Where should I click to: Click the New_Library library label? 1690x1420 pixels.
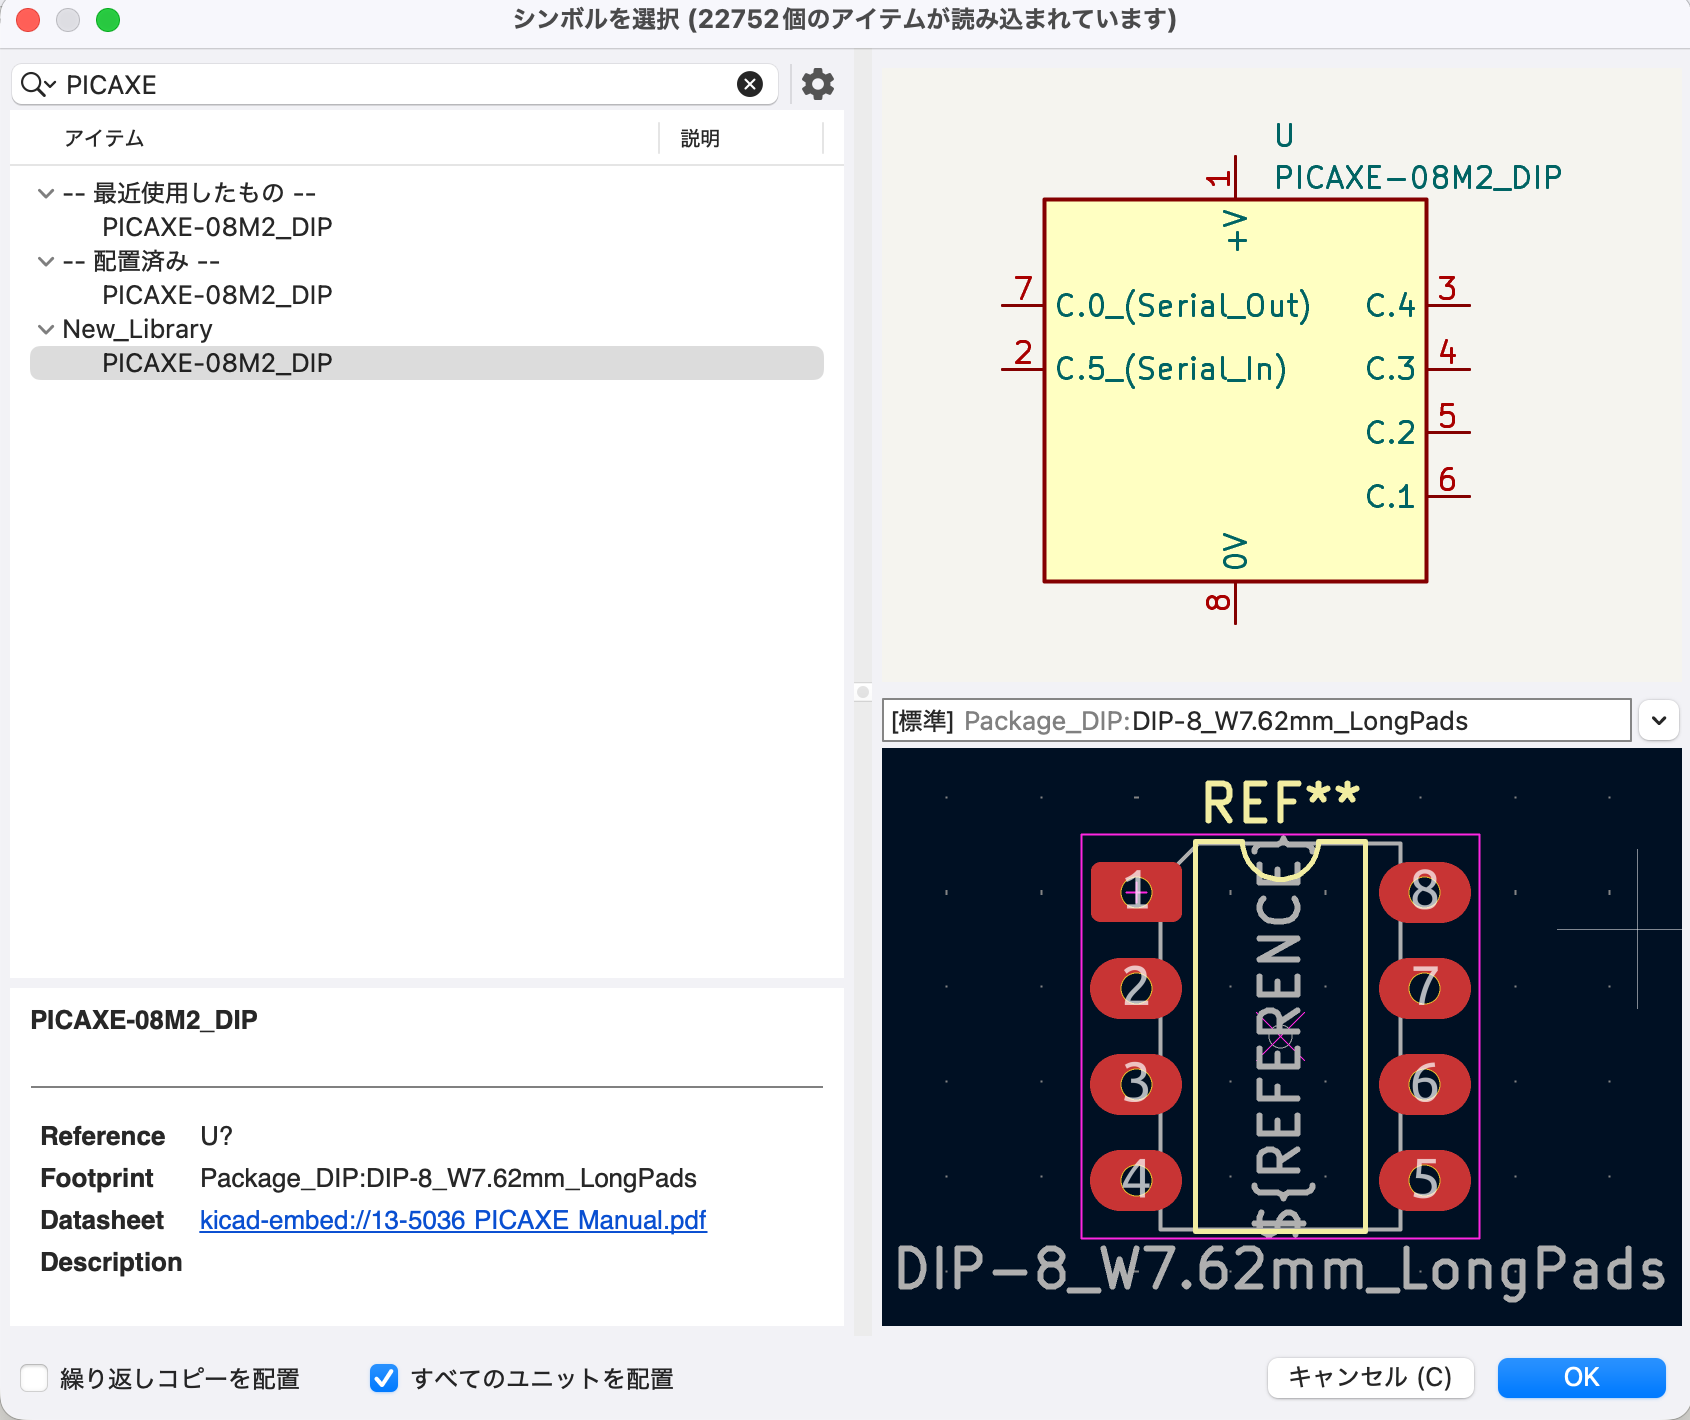(x=137, y=329)
